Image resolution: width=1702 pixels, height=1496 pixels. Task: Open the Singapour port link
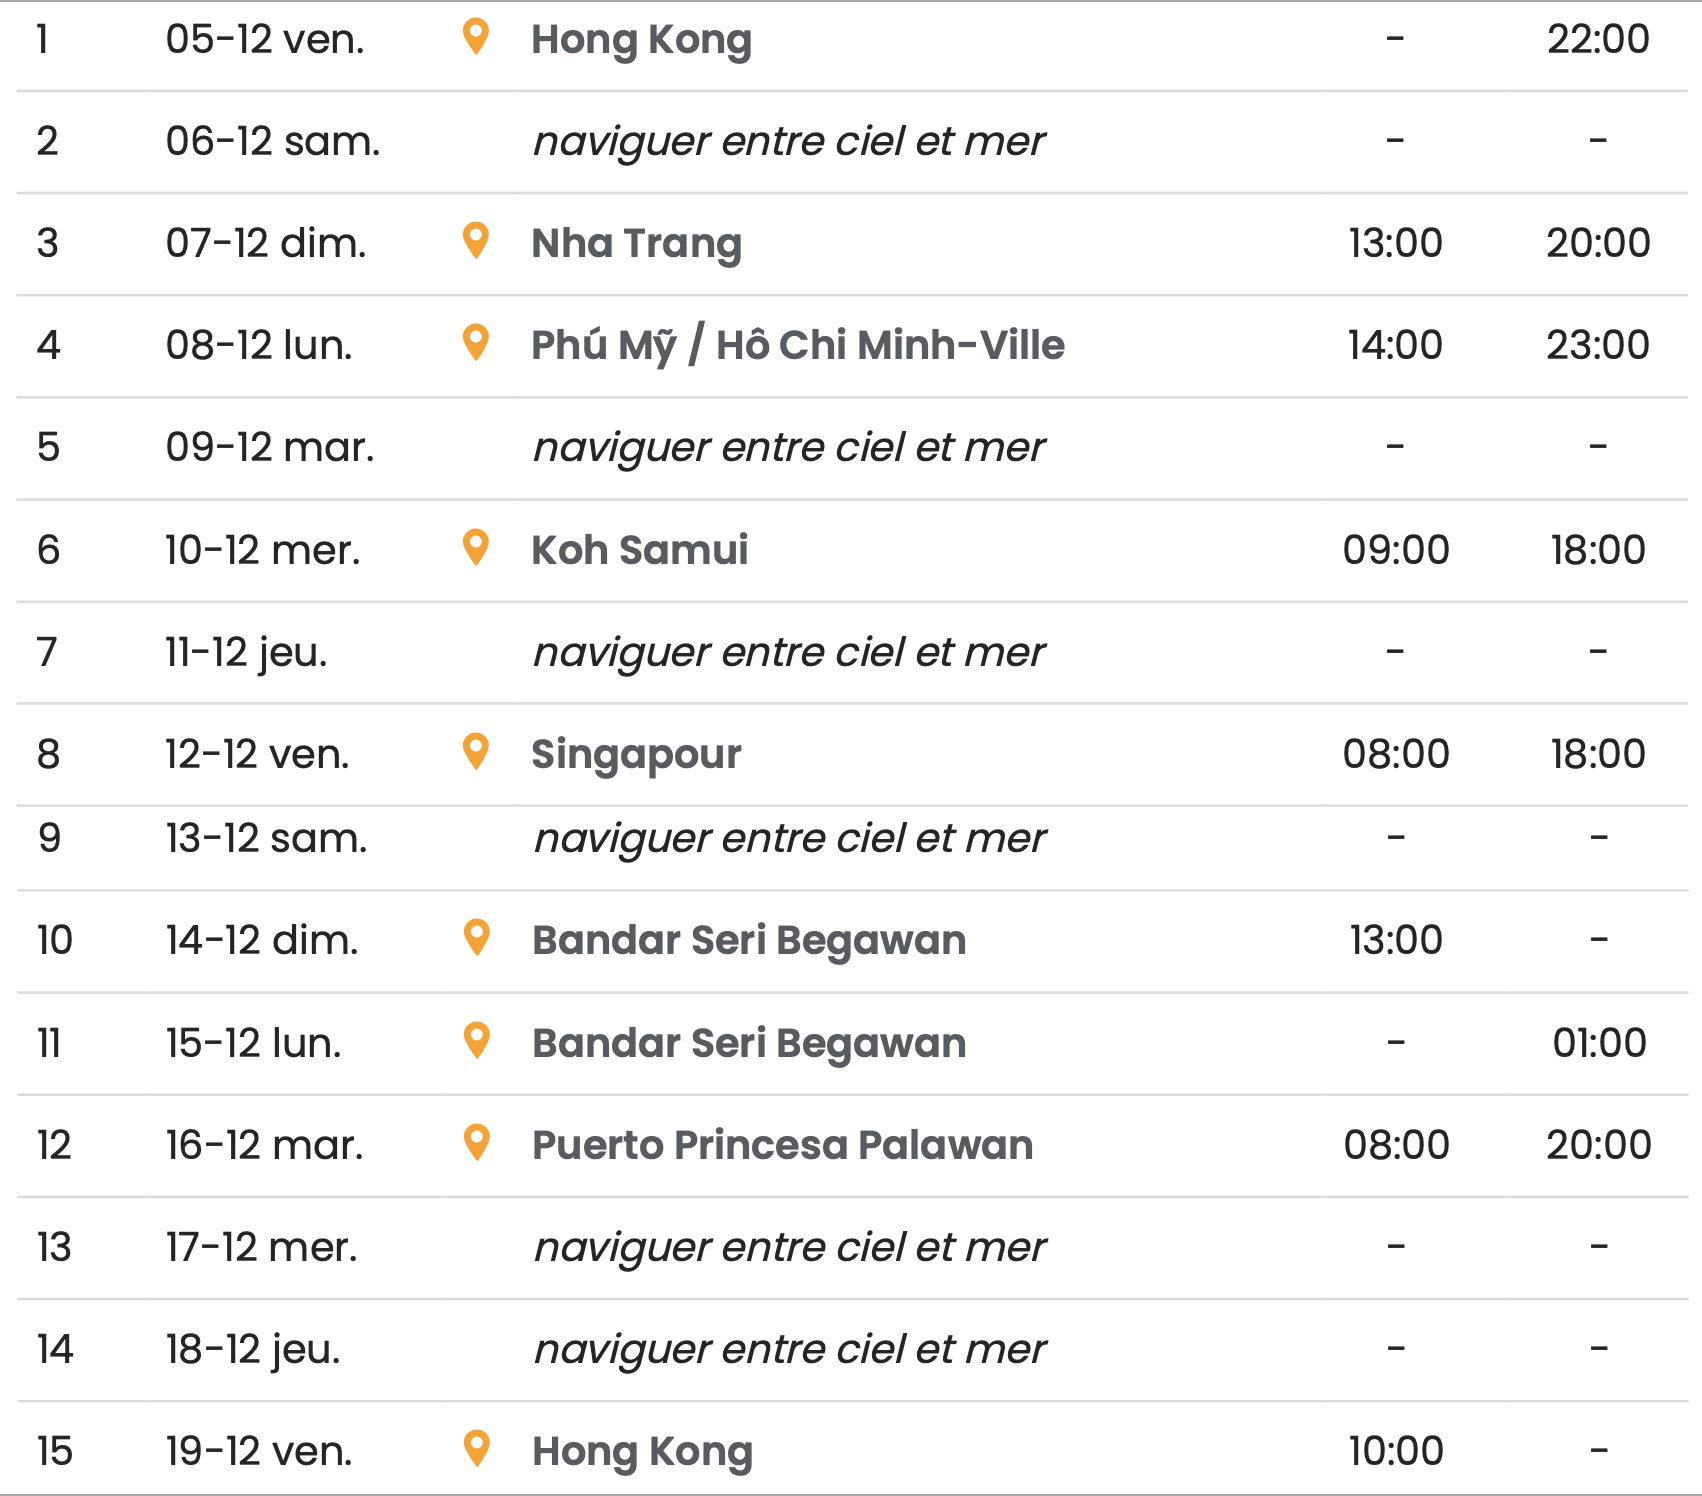pos(636,754)
